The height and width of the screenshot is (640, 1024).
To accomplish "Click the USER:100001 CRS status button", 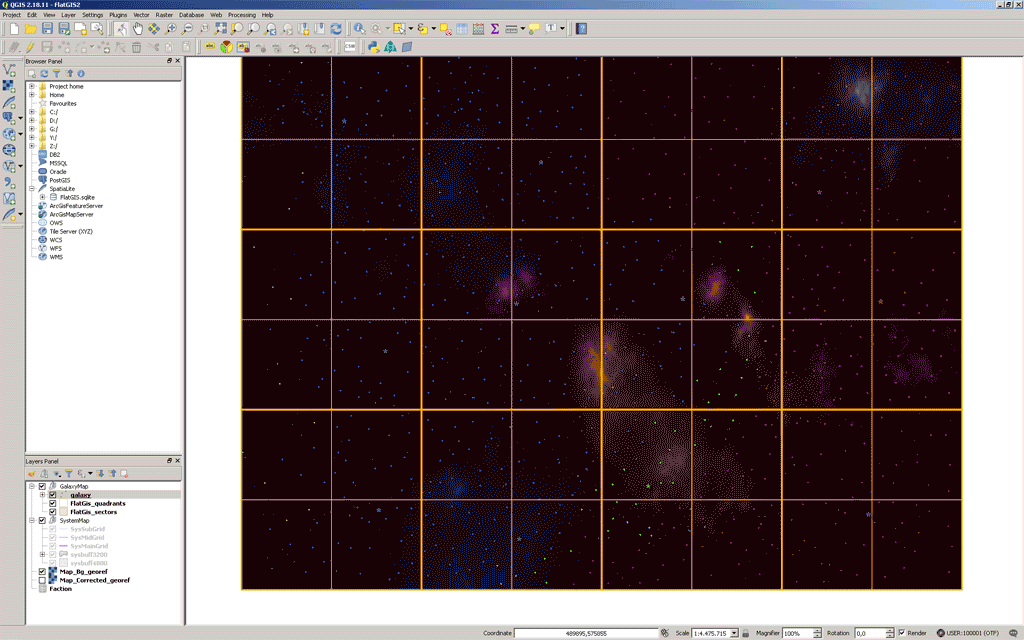I will 967,633.
